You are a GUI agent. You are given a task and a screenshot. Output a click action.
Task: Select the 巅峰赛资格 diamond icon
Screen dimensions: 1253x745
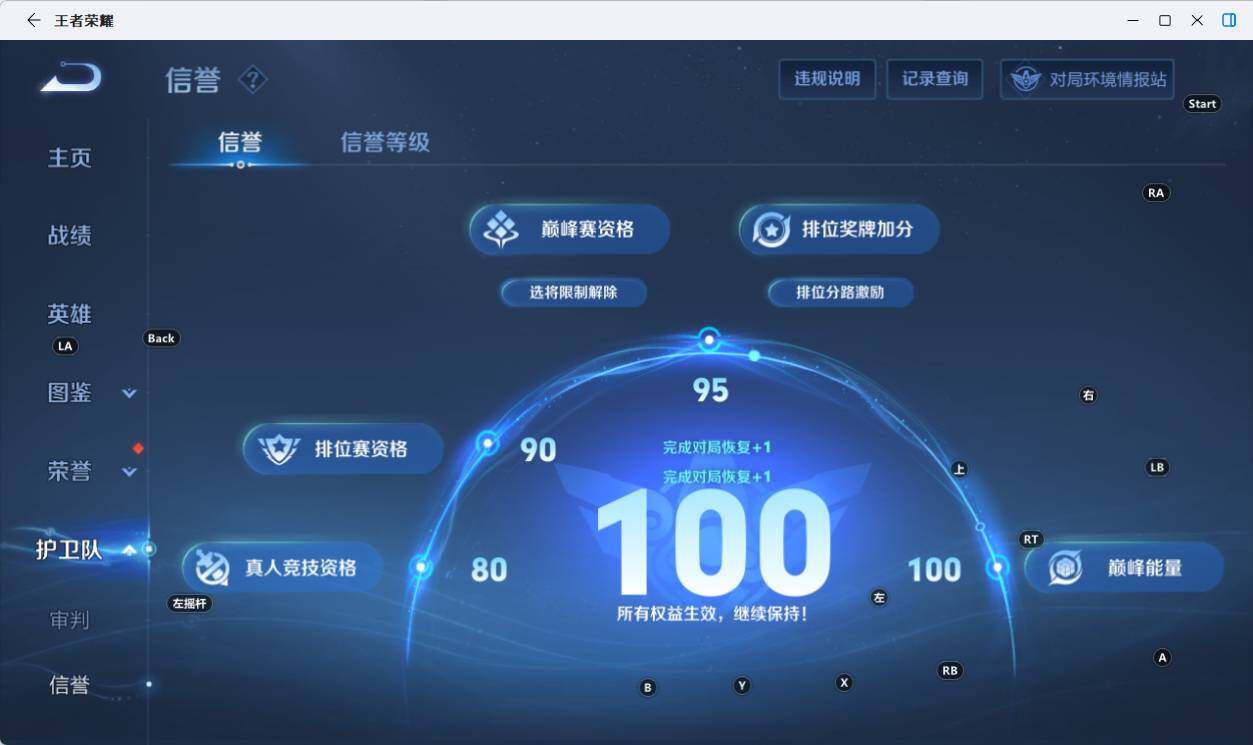click(501, 228)
